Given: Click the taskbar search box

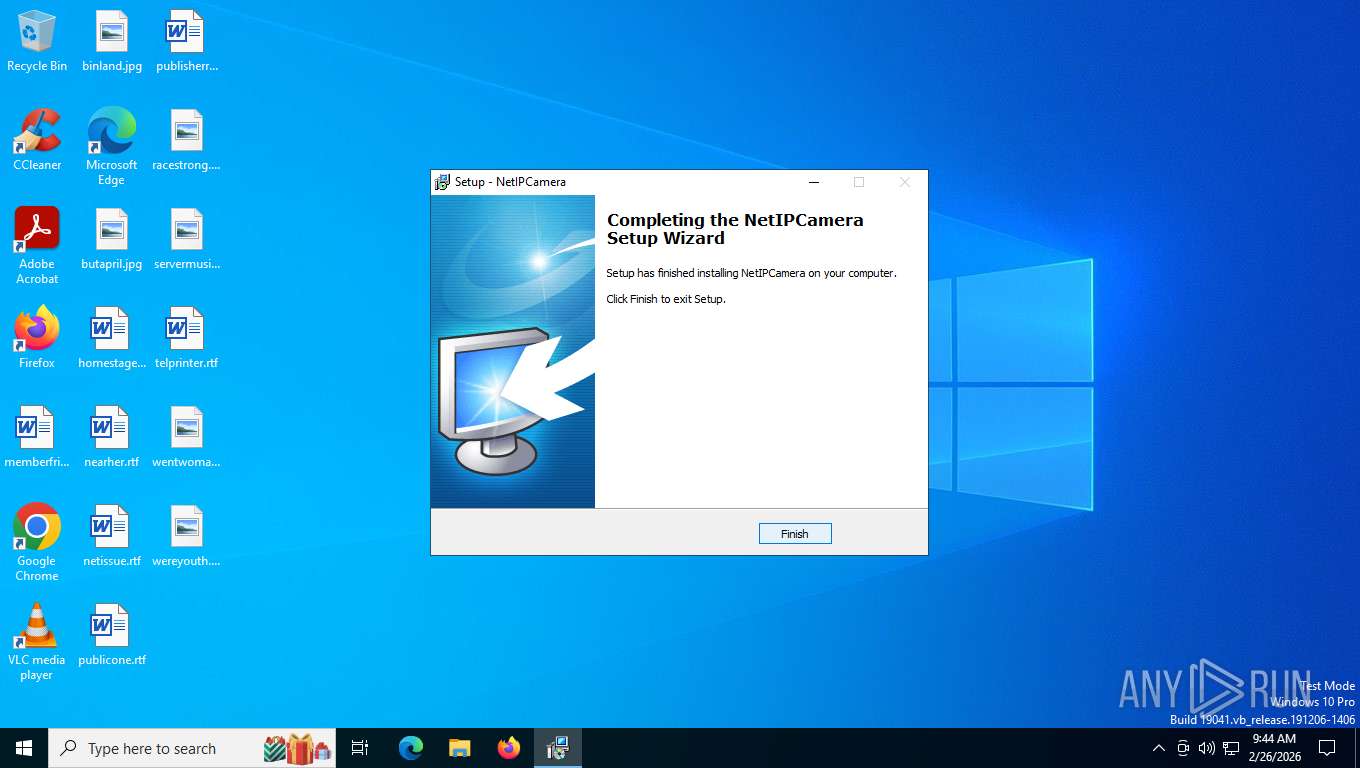Looking at the screenshot, I should (x=192, y=748).
